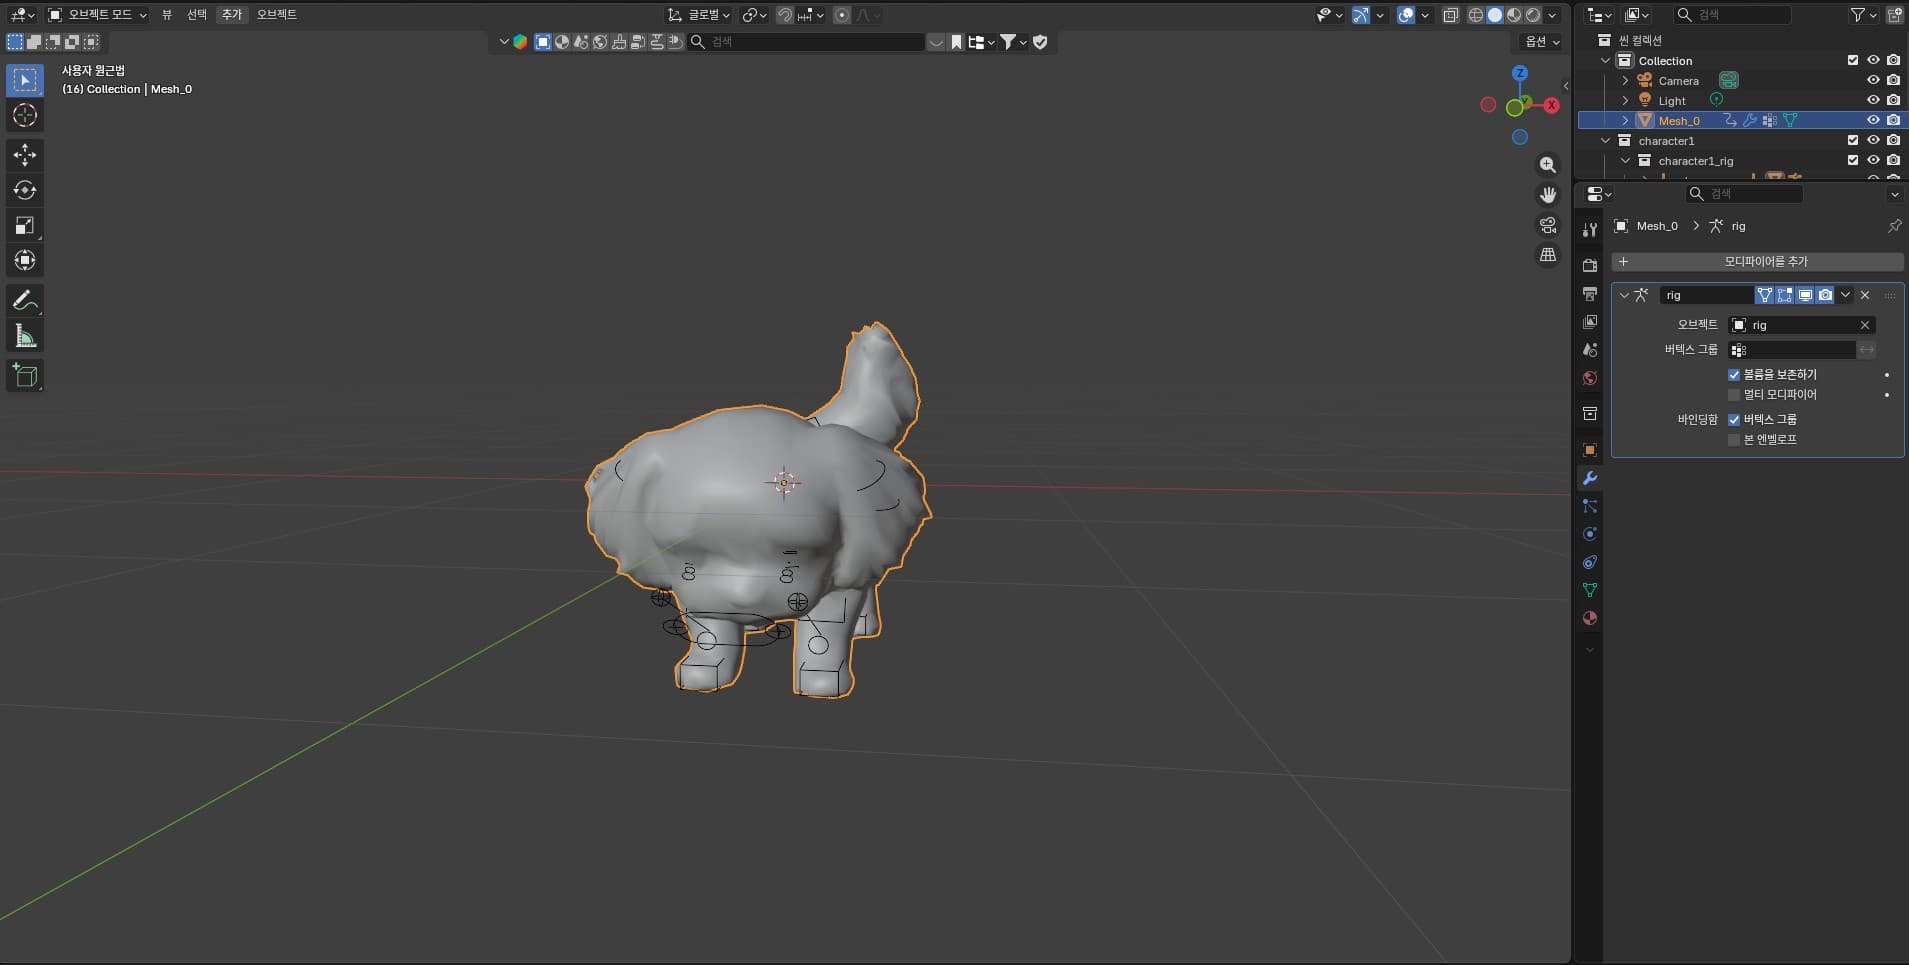Open the Material properties tab
This screenshot has height=965, width=1909.
tap(1590, 618)
